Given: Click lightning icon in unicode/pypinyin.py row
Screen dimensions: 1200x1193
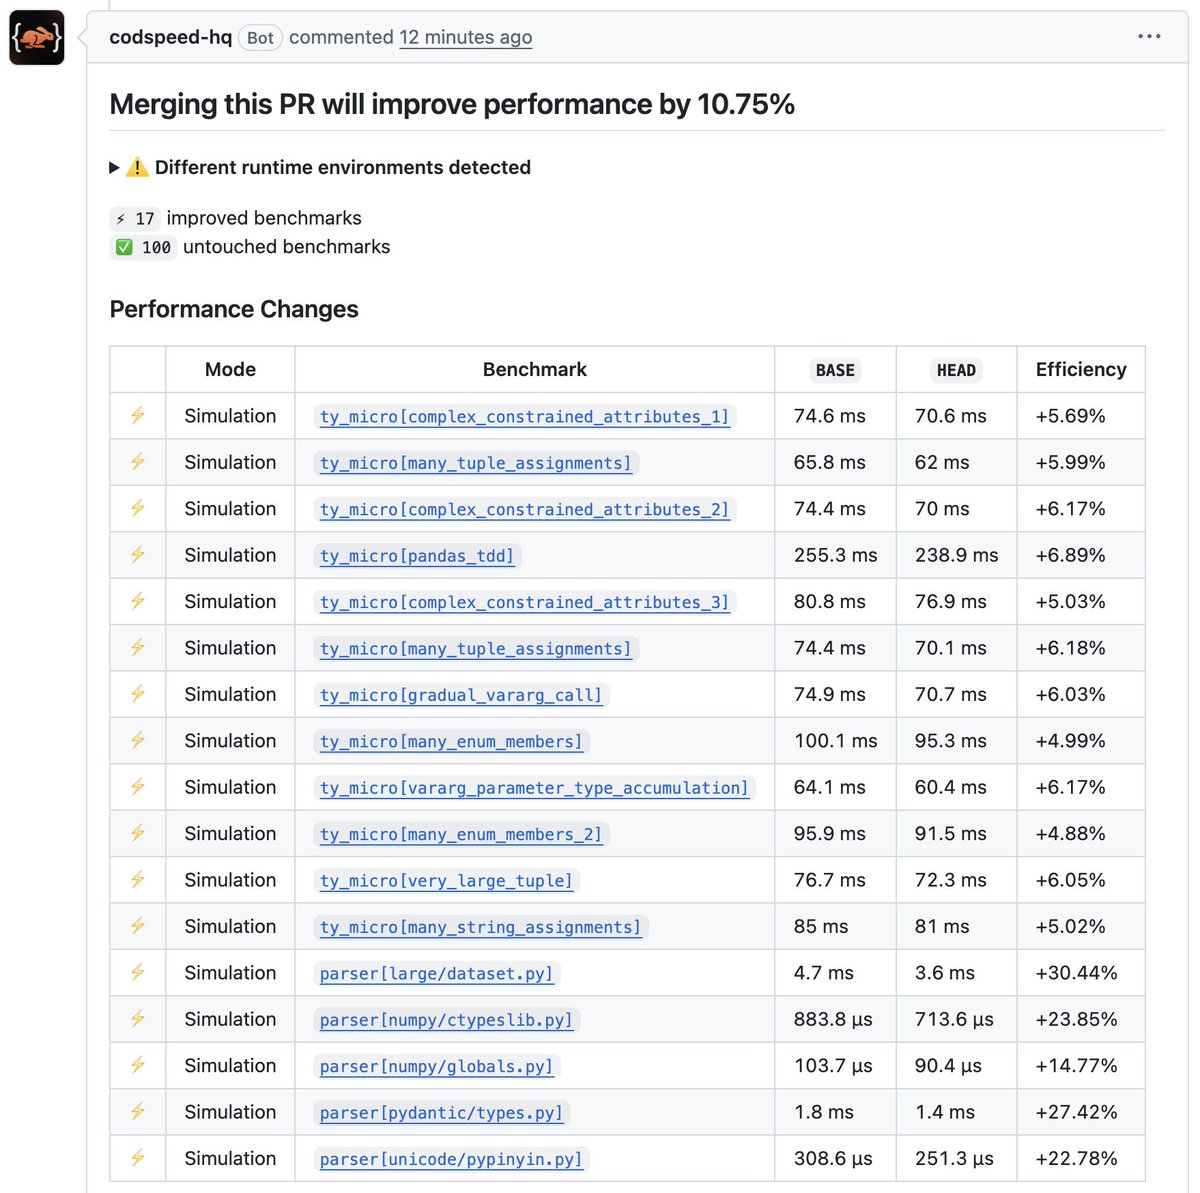Looking at the screenshot, I should coord(138,1158).
